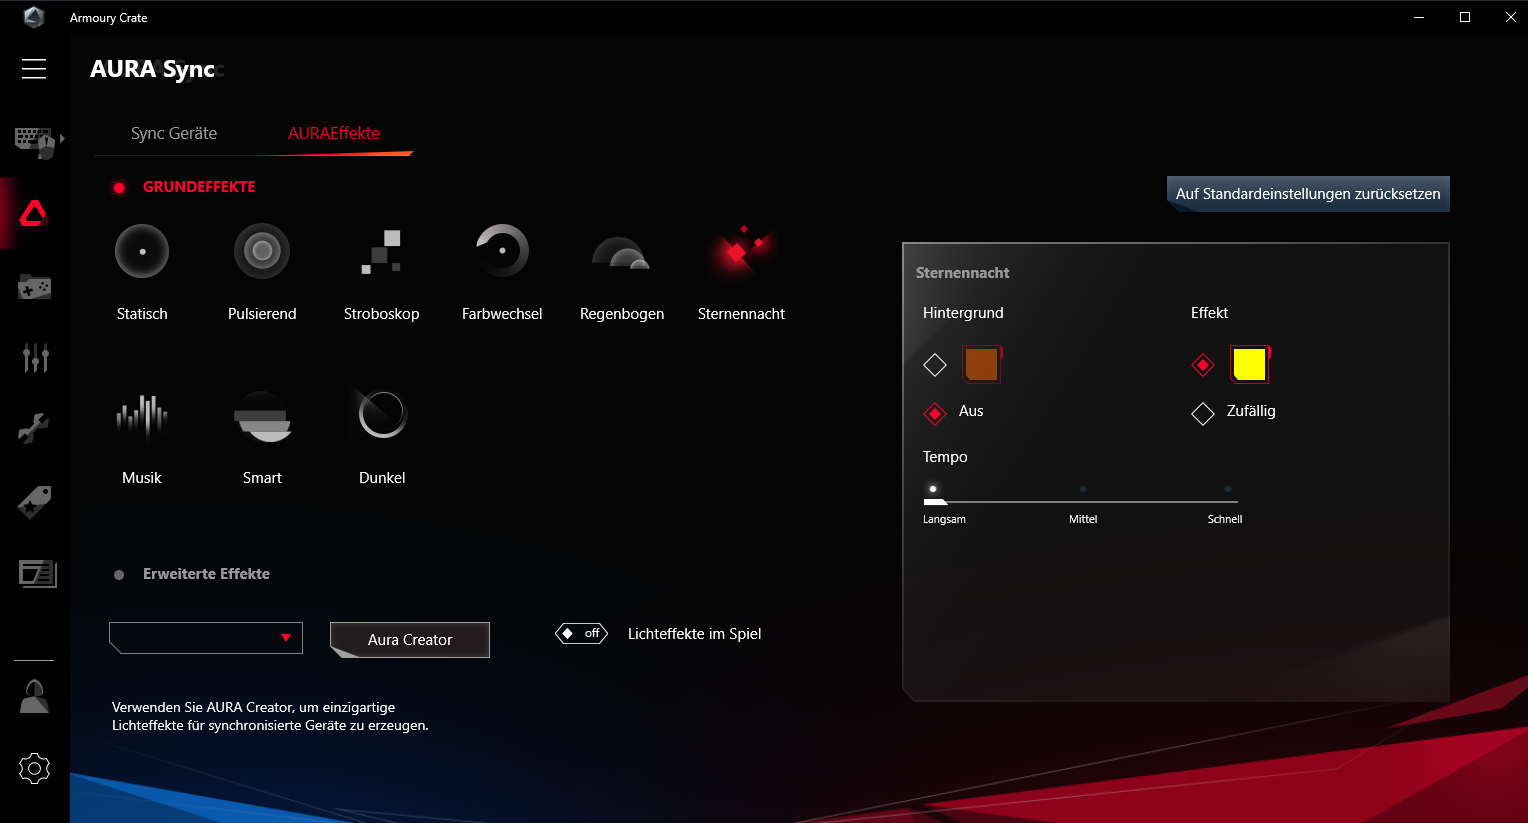Viewport: 1528px width, 823px height.
Task: Click the AURA Sync page title
Action: tap(152, 69)
